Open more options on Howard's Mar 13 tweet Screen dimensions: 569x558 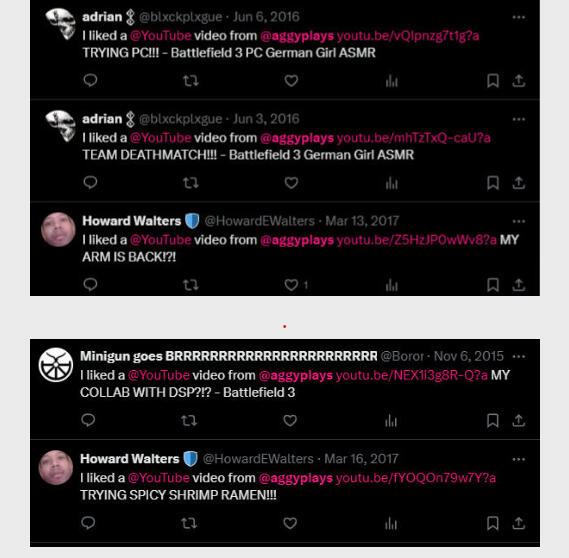(x=519, y=221)
